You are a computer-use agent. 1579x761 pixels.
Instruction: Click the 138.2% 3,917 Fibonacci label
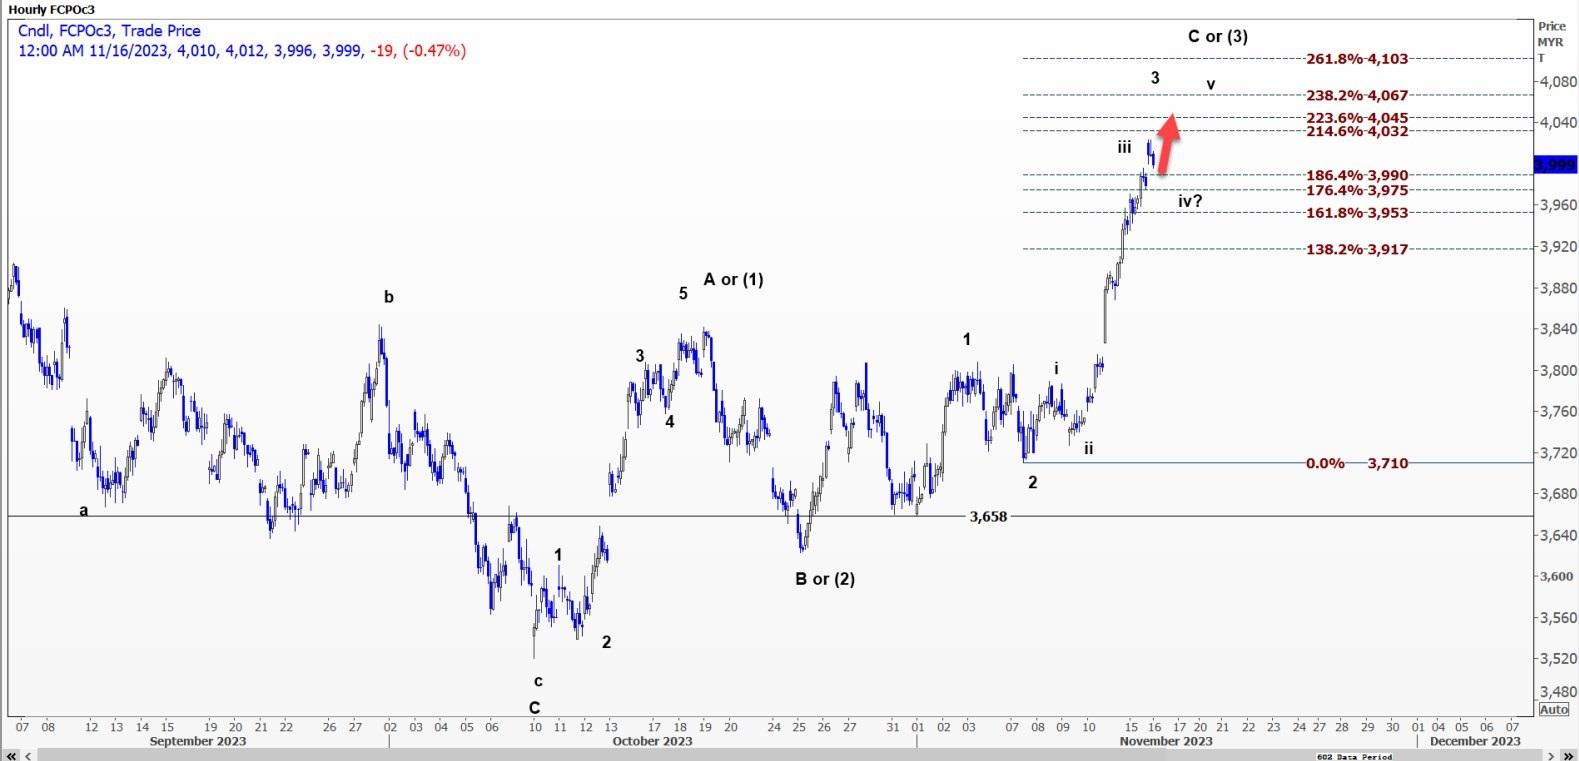tap(1357, 249)
